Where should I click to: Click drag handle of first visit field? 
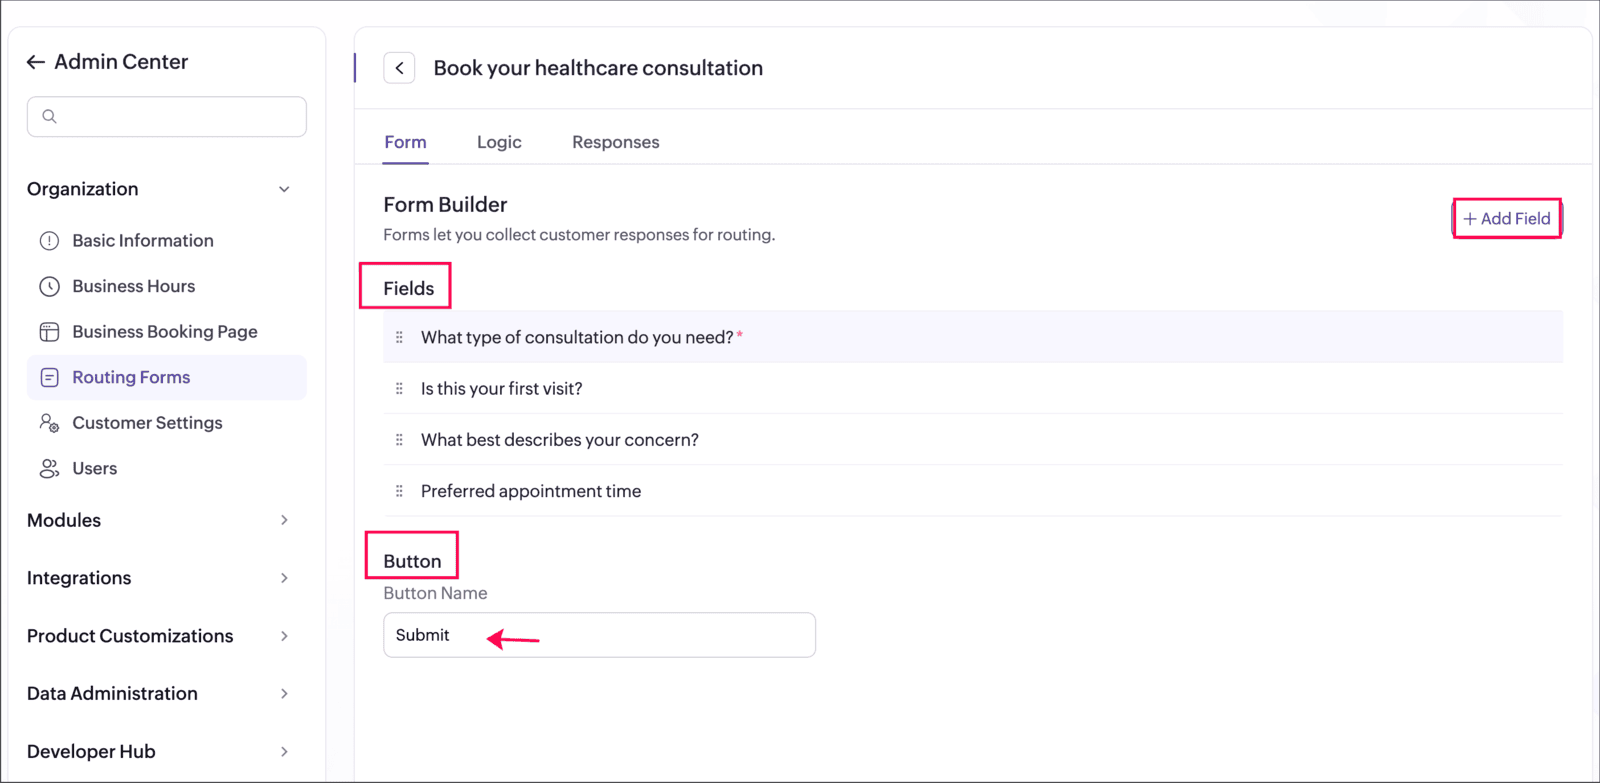399,389
